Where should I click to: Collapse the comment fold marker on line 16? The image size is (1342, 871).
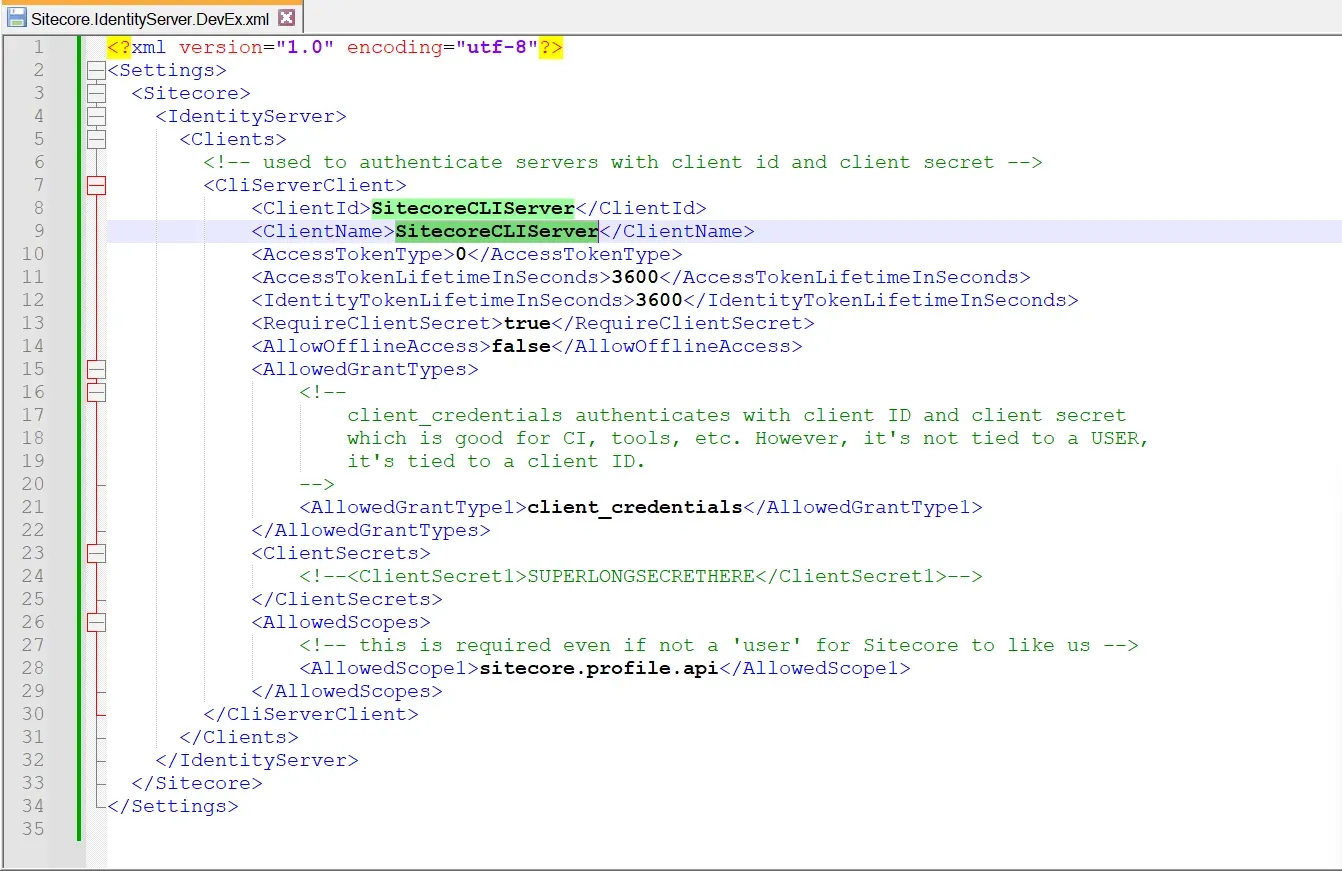tap(96, 392)
